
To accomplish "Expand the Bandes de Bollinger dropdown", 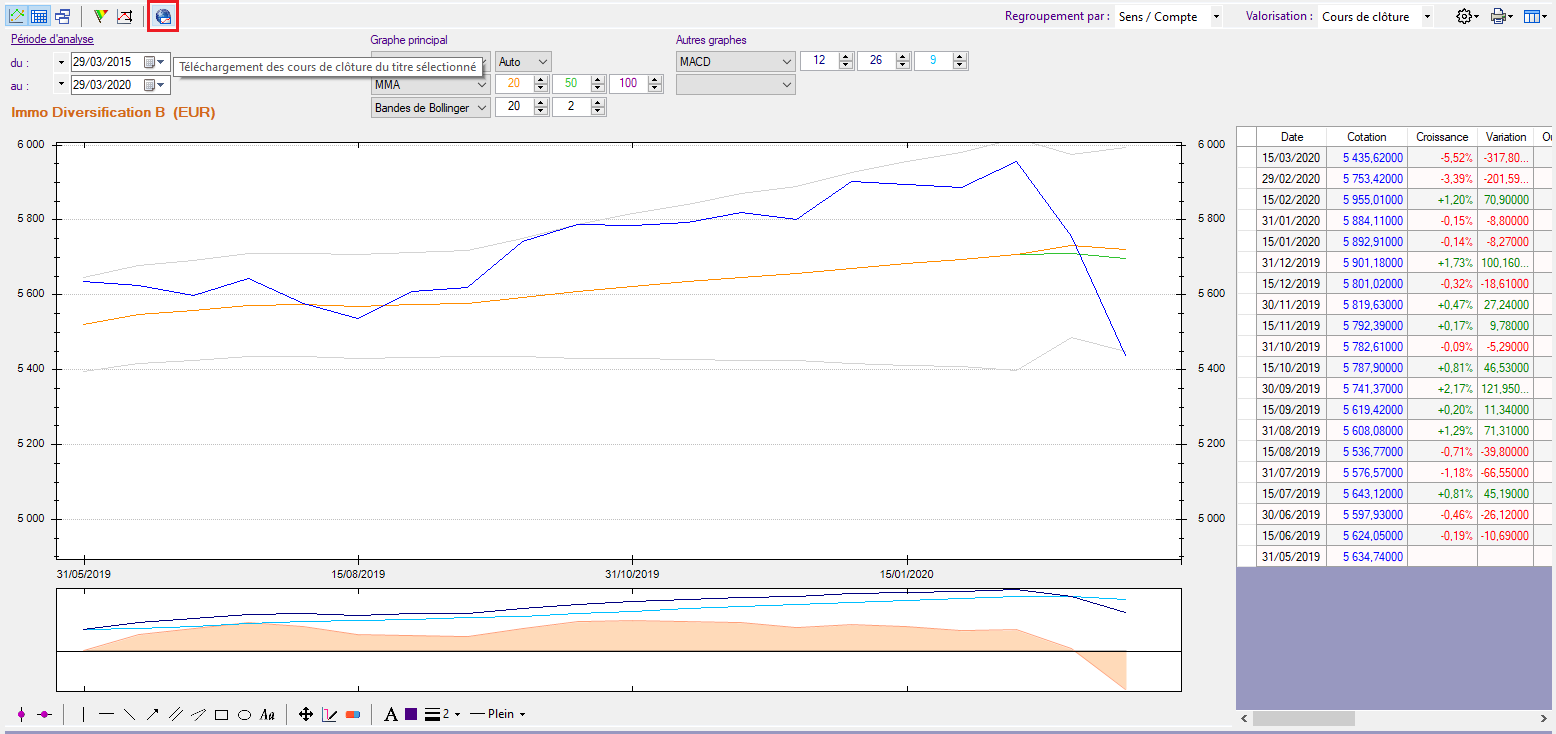I will (481, 107).
